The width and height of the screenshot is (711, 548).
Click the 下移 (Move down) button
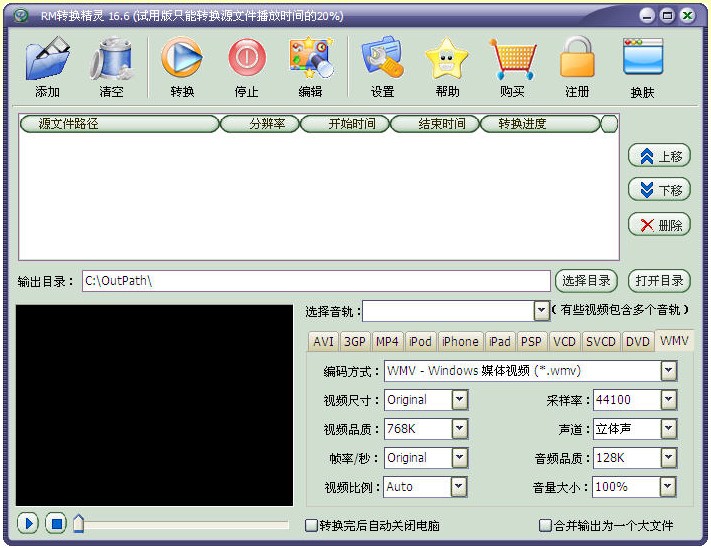(x=659, y=190)
